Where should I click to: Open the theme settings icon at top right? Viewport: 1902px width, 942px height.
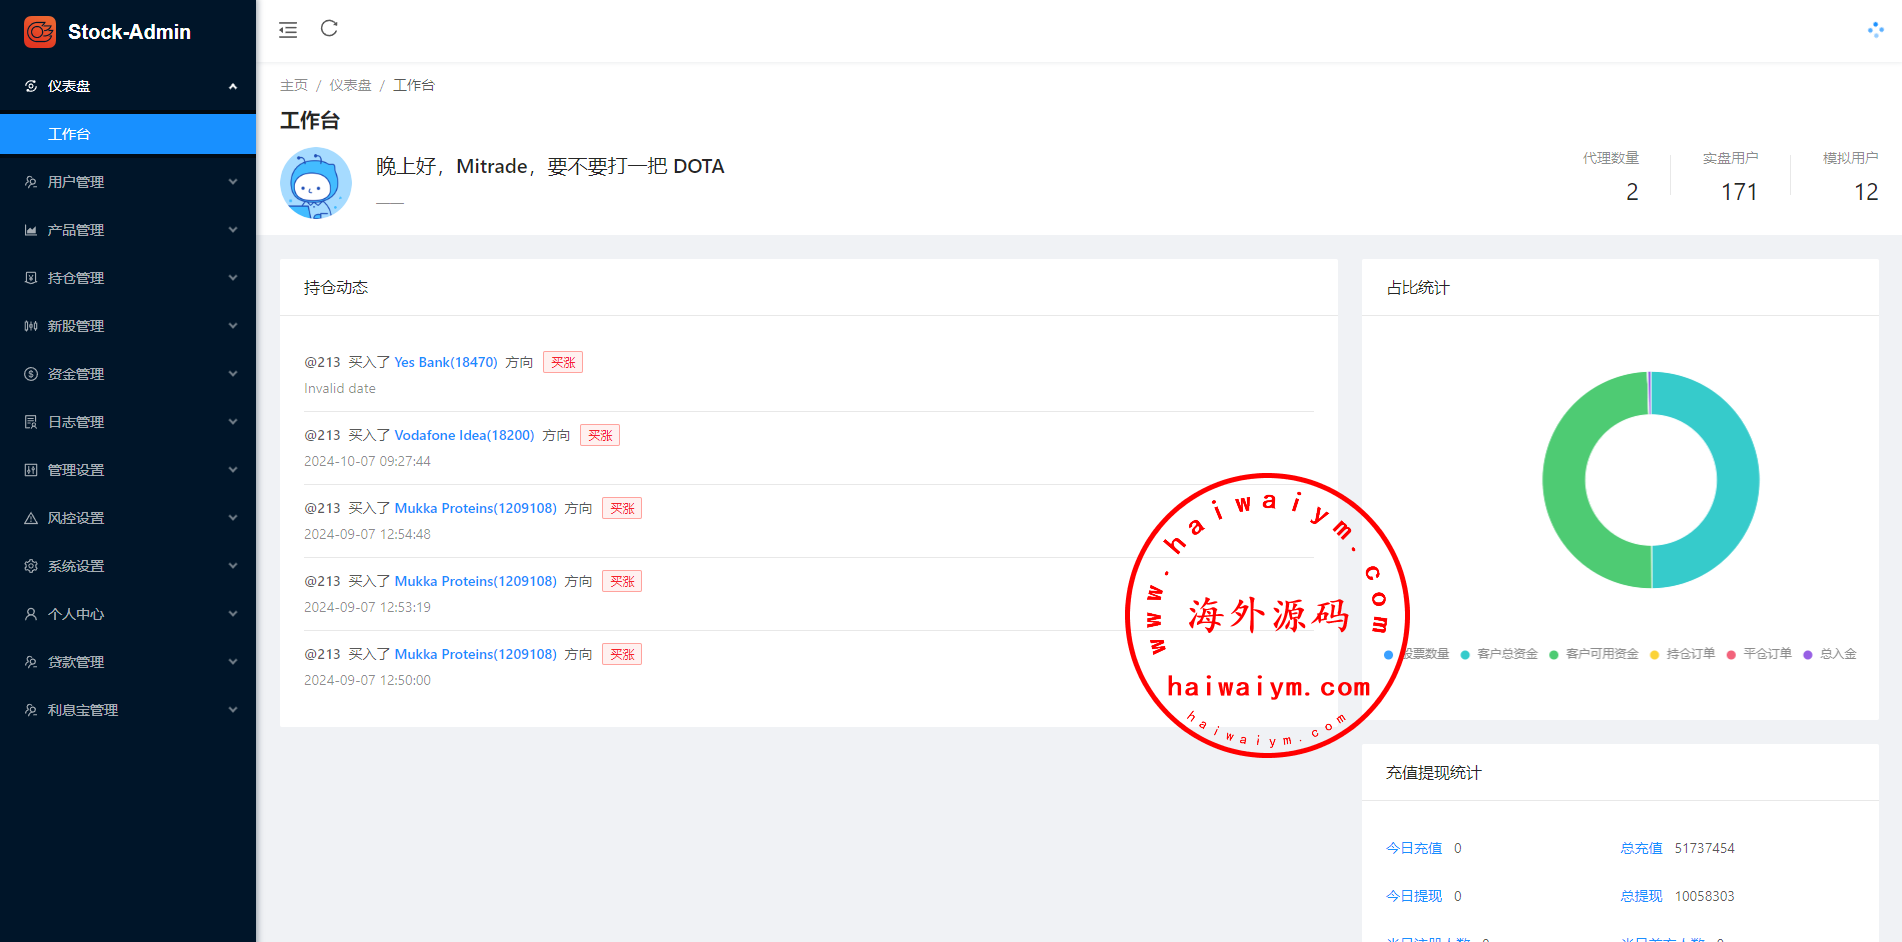pyautogui.click(x=1875, y=30)
